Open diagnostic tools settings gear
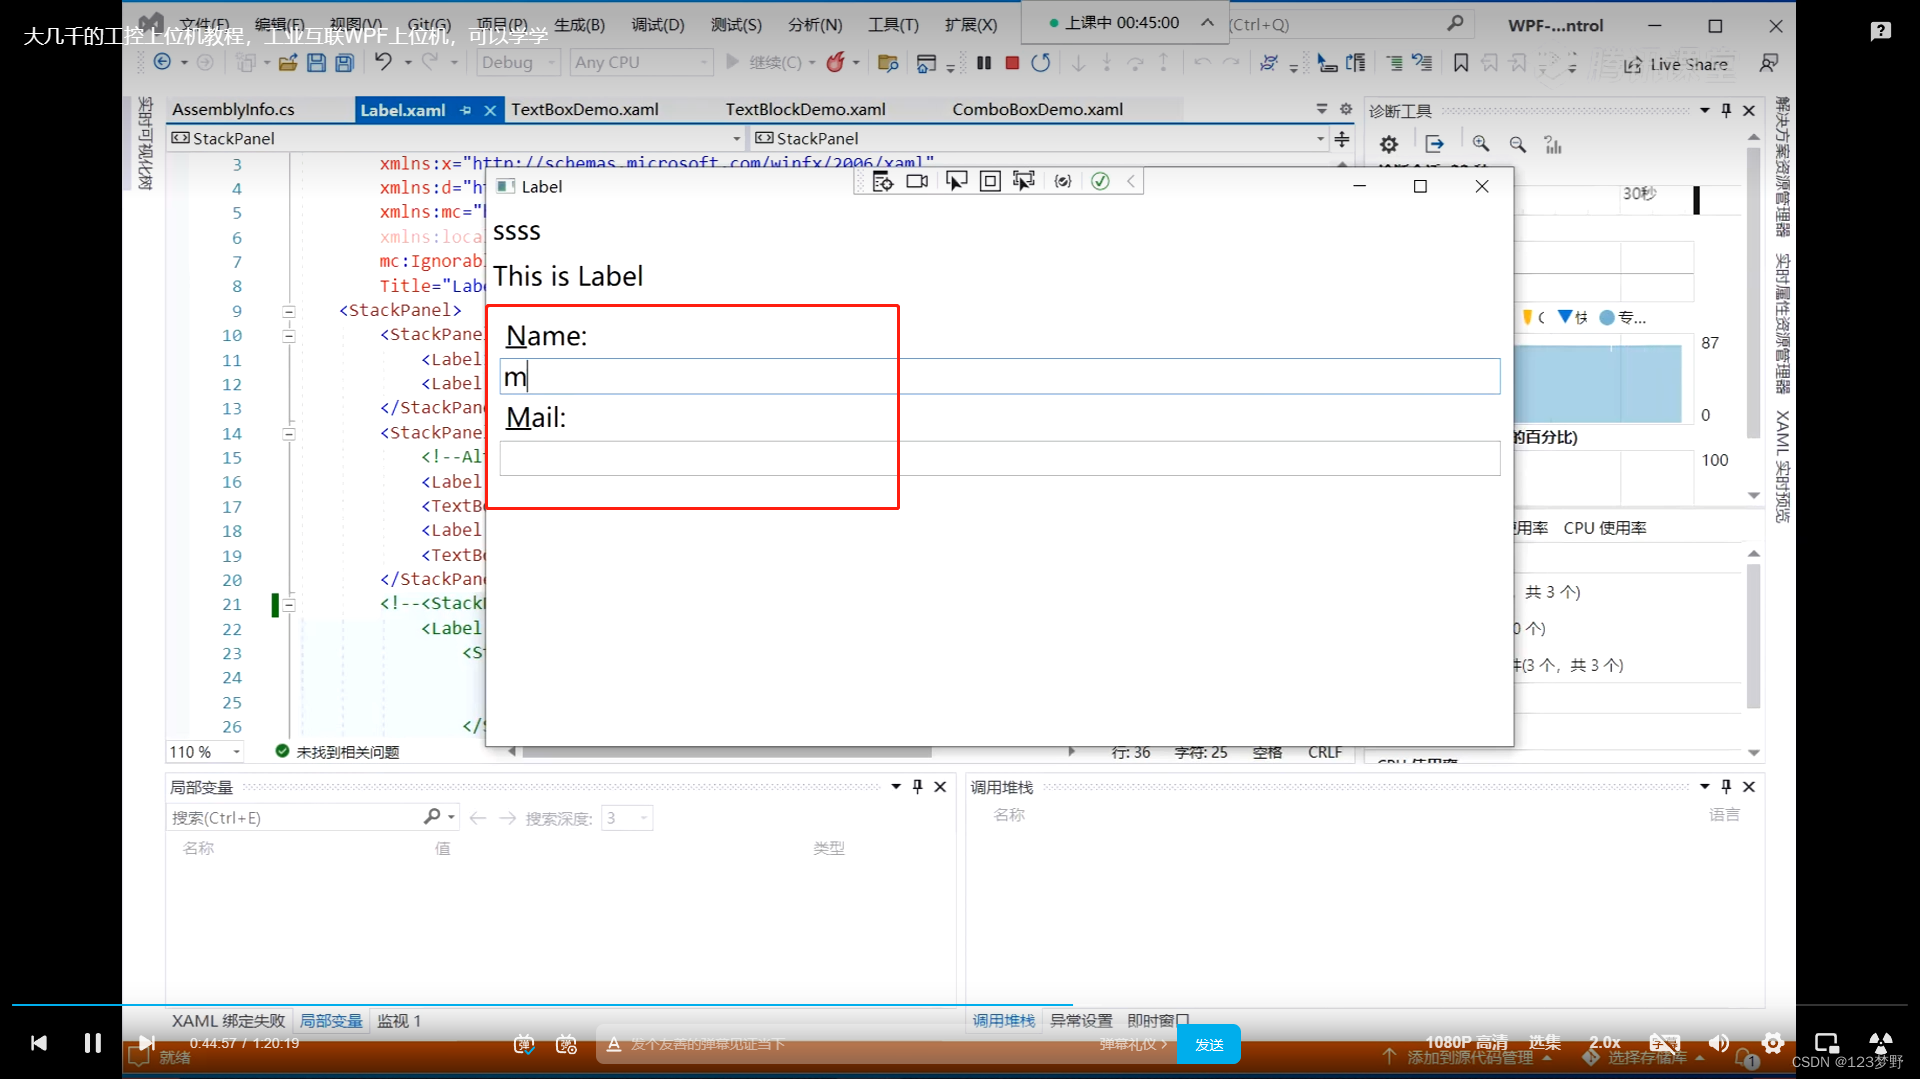Viewport: 1920px width, 1079px height. (x=1389, y=144)
